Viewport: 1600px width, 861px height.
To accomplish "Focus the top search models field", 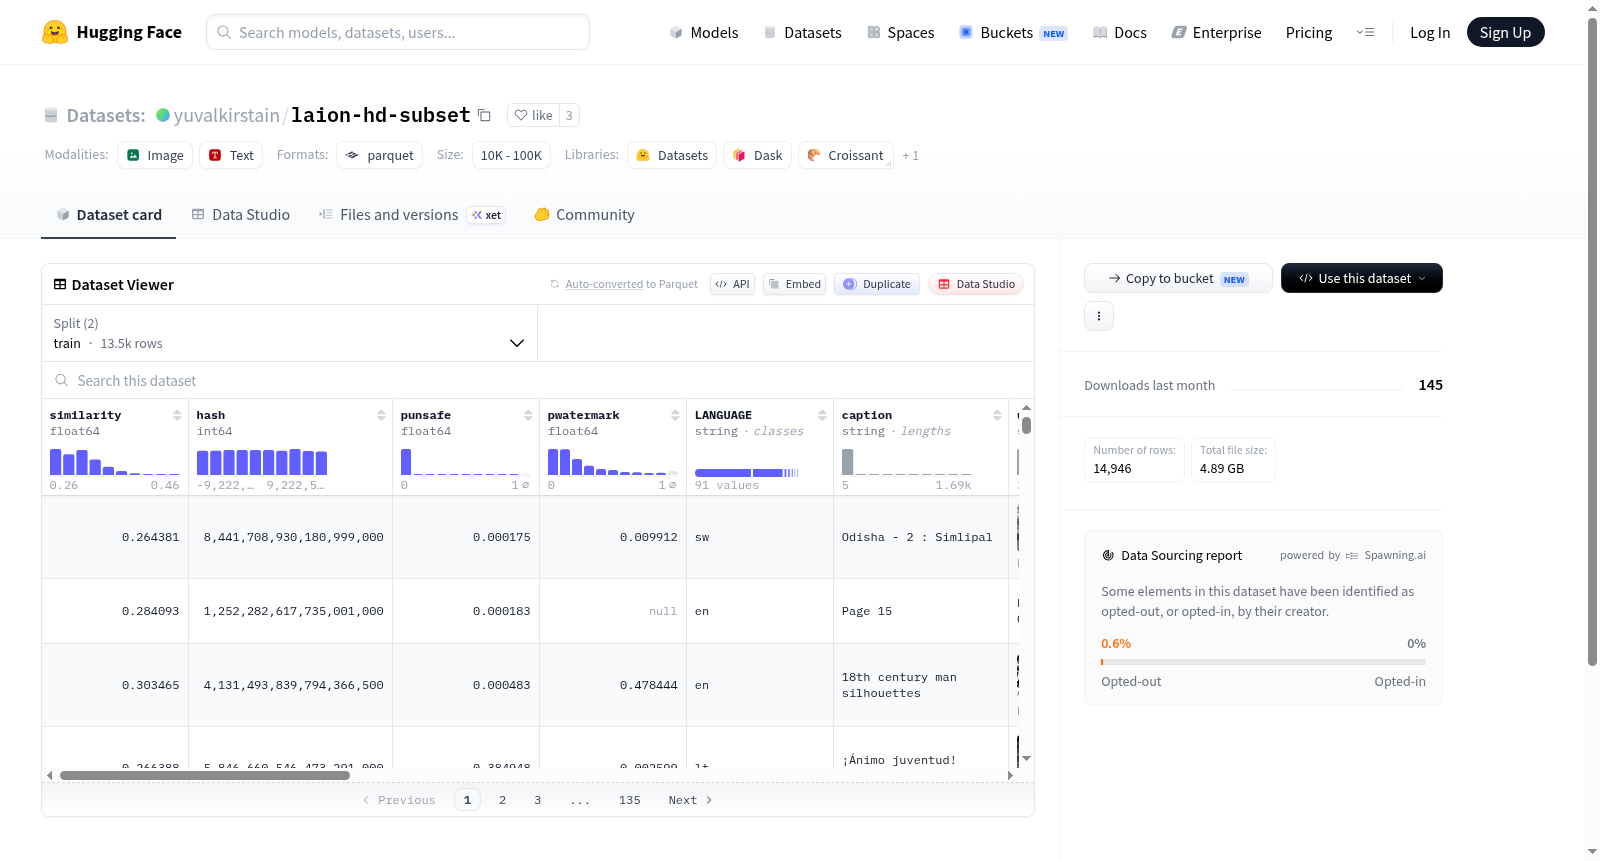I will click(398, 32).
